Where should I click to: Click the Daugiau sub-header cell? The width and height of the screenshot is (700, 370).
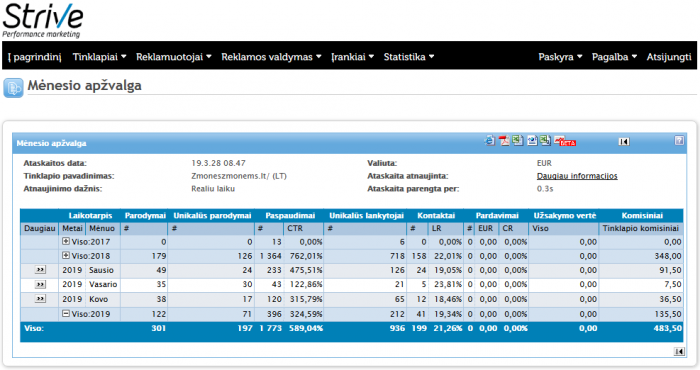[39, 229]
